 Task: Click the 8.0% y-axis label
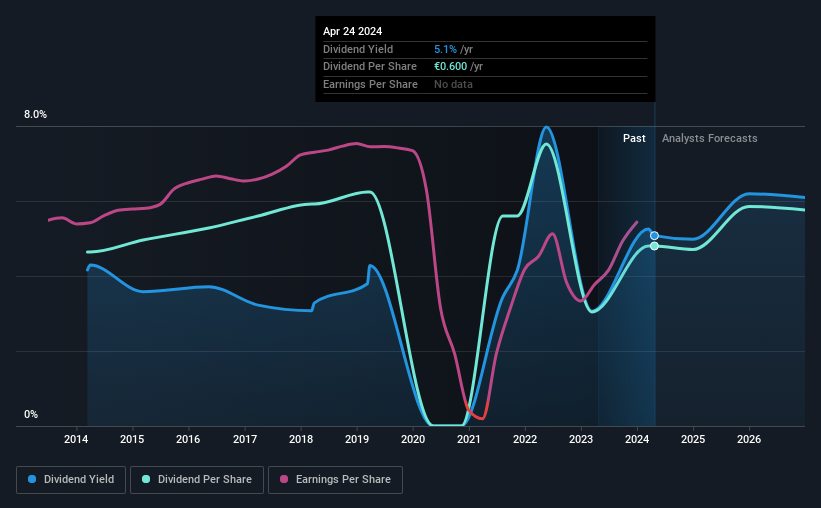35,114
